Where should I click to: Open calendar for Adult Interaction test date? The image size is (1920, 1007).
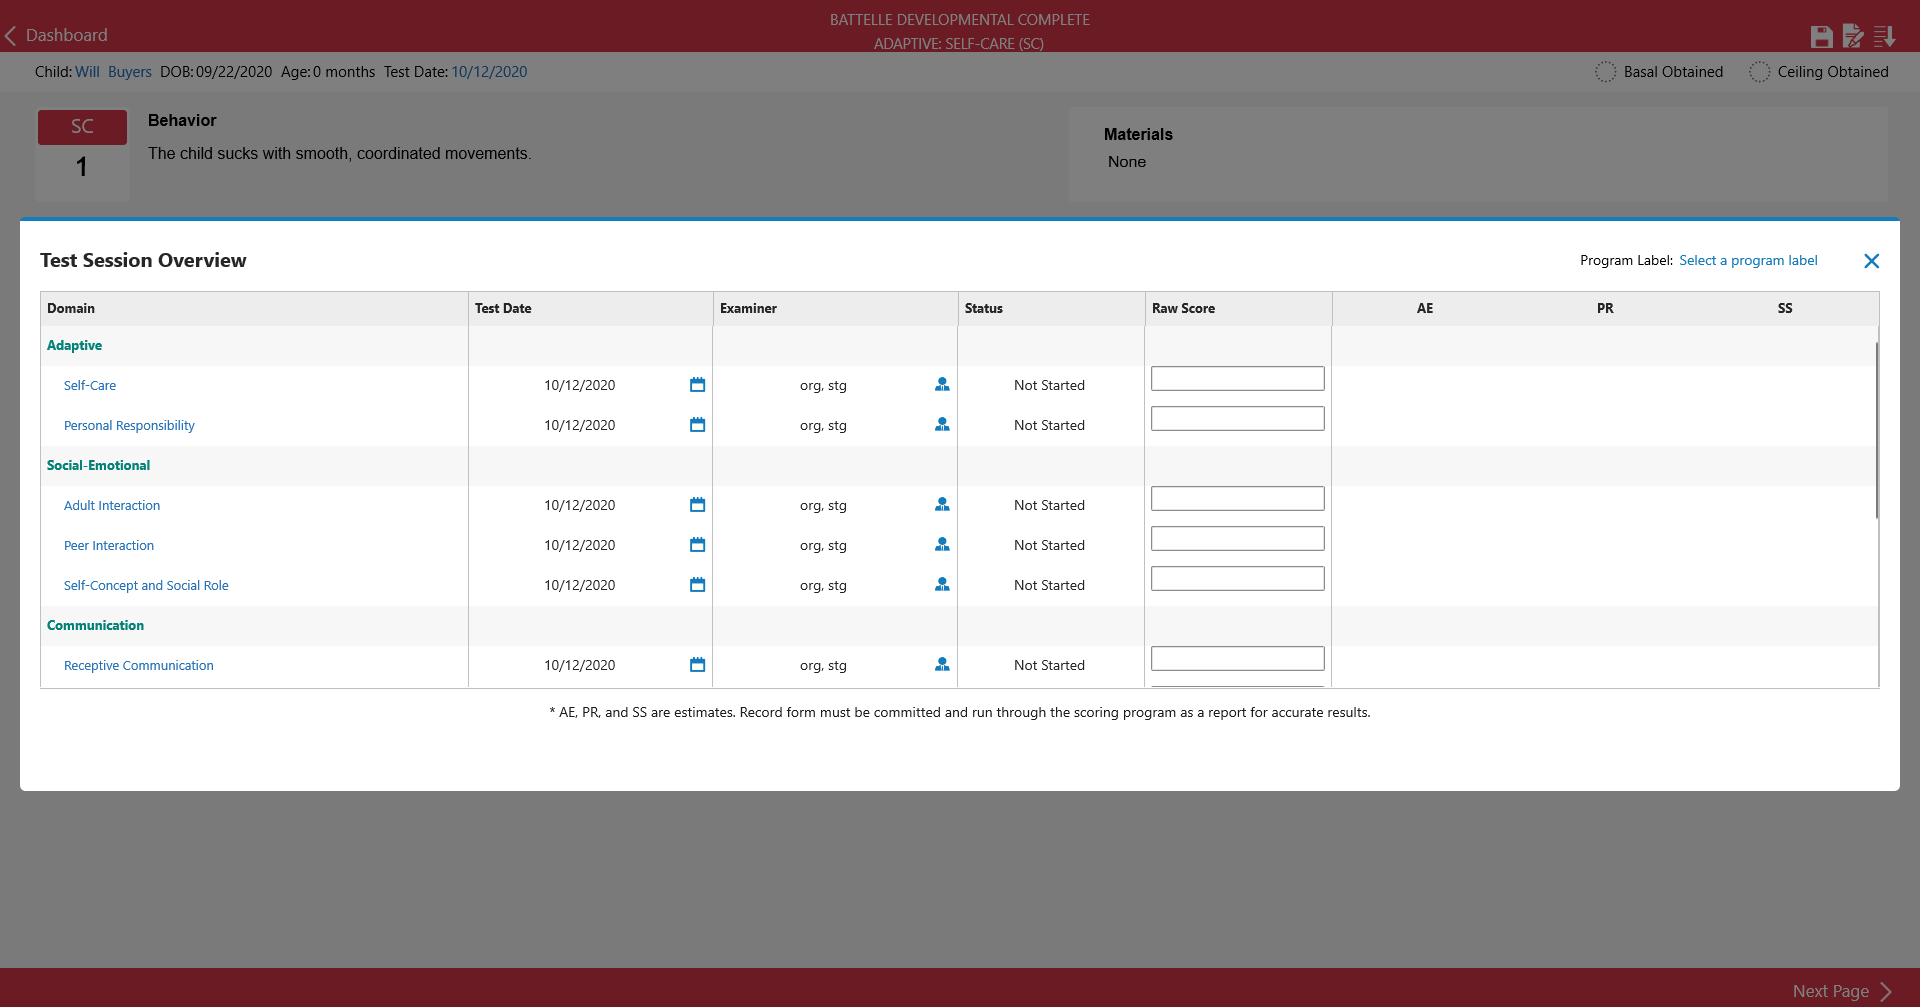click(697, 505)
